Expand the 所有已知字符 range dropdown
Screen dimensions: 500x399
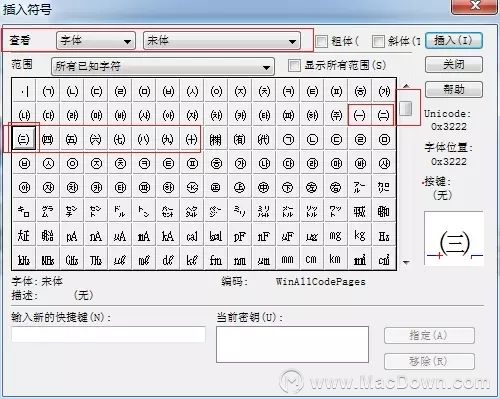[x=163, y=66]
